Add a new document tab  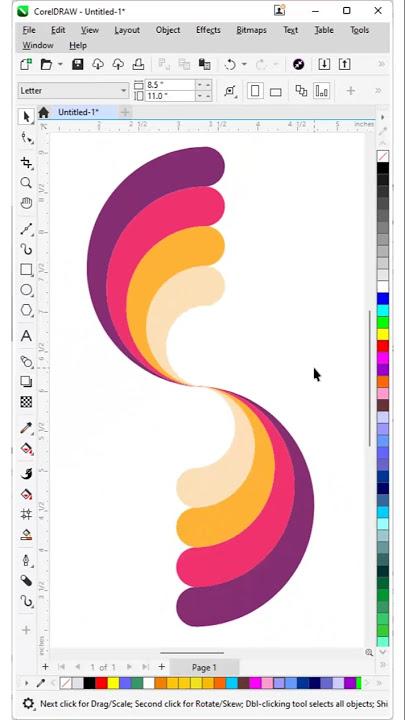125,112
